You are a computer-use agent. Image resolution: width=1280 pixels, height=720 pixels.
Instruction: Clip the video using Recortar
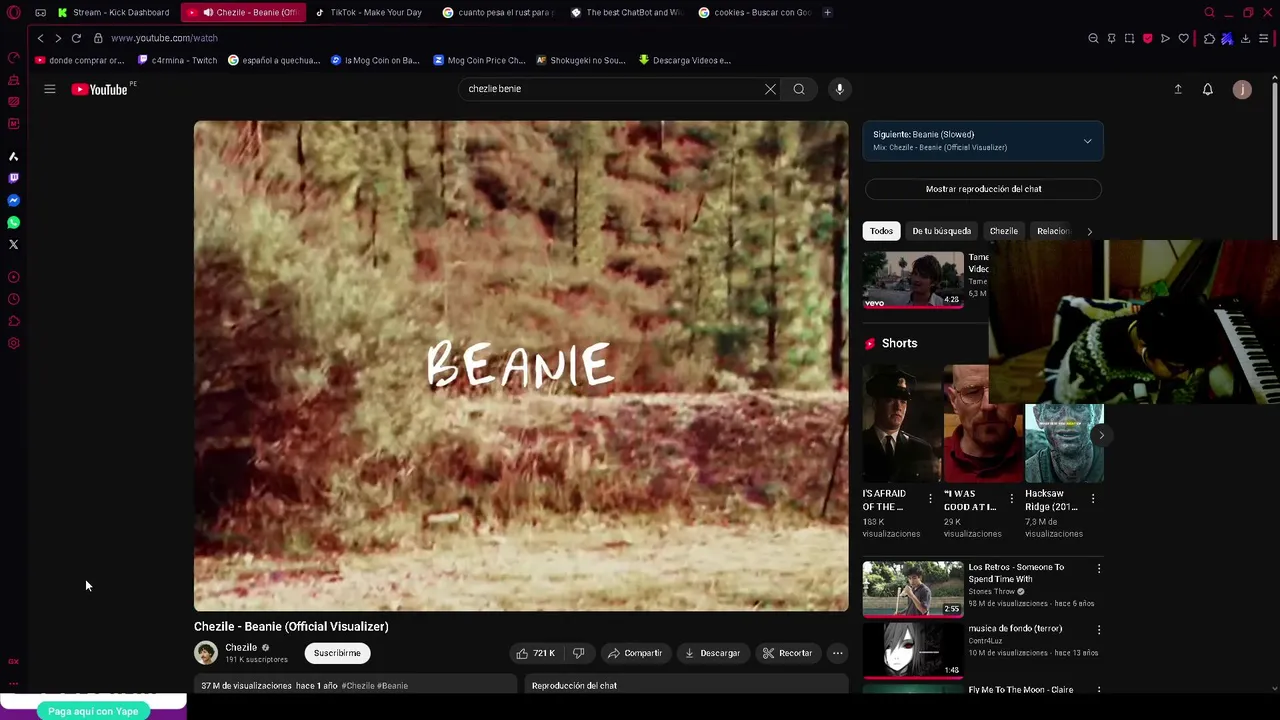click(x=787, y=653)
